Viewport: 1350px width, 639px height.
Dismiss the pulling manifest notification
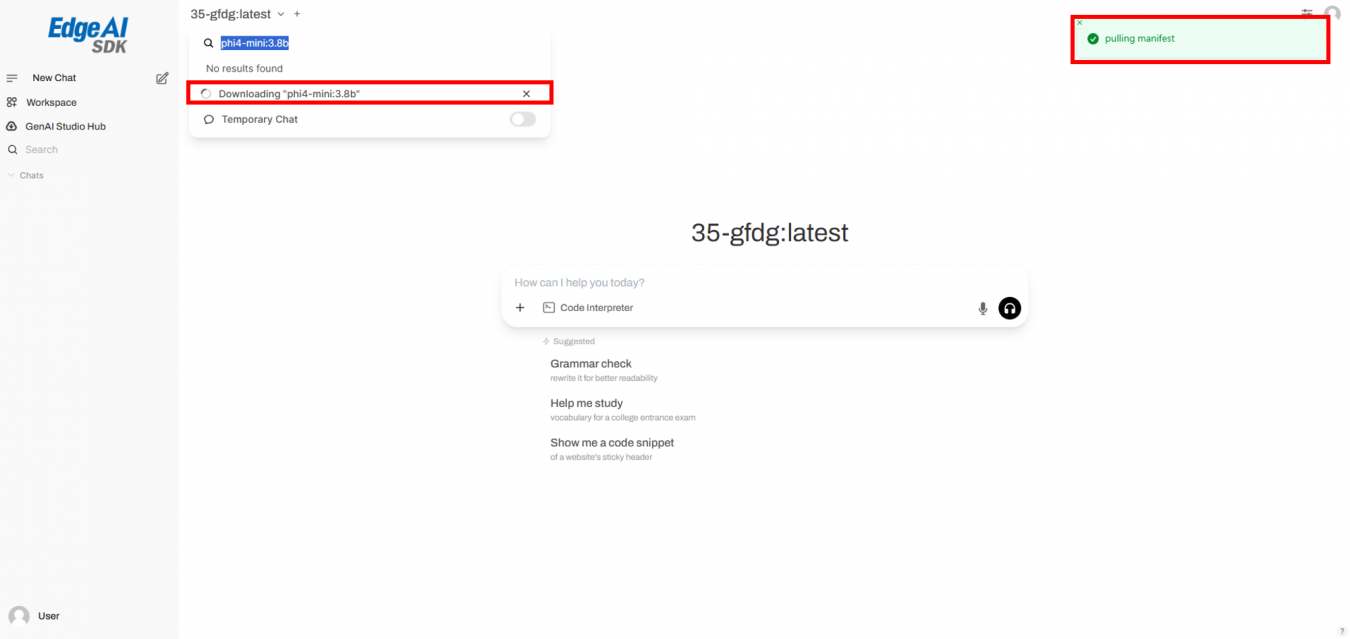pyautogui.click(x=1080, y=22)
